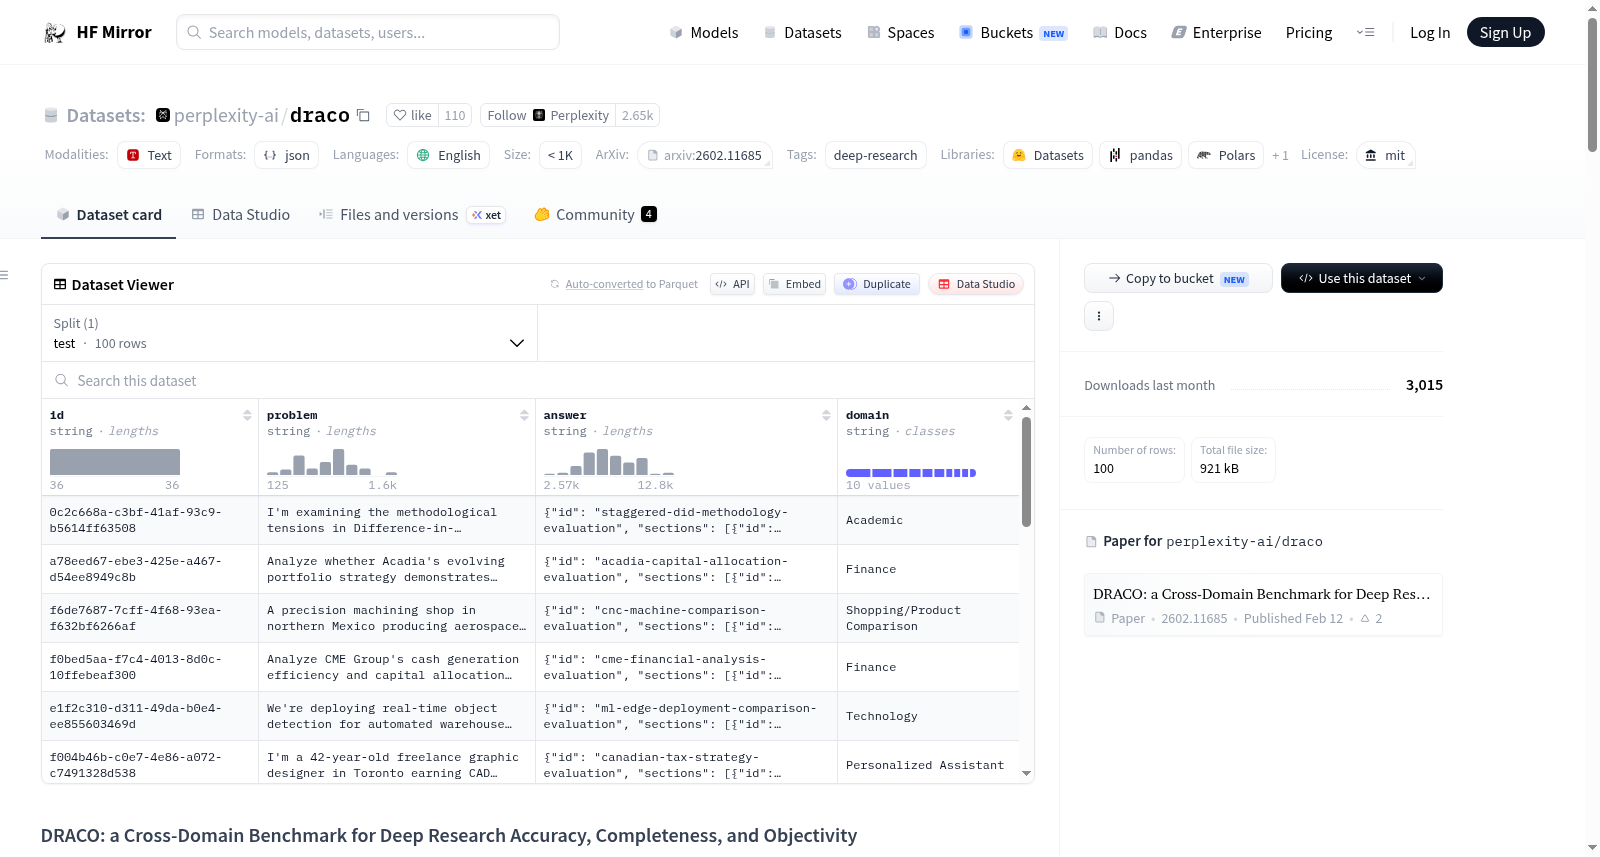The image size is (1600, 857).
Task: Click the Polars library tag
Action: click(1226, 155)
